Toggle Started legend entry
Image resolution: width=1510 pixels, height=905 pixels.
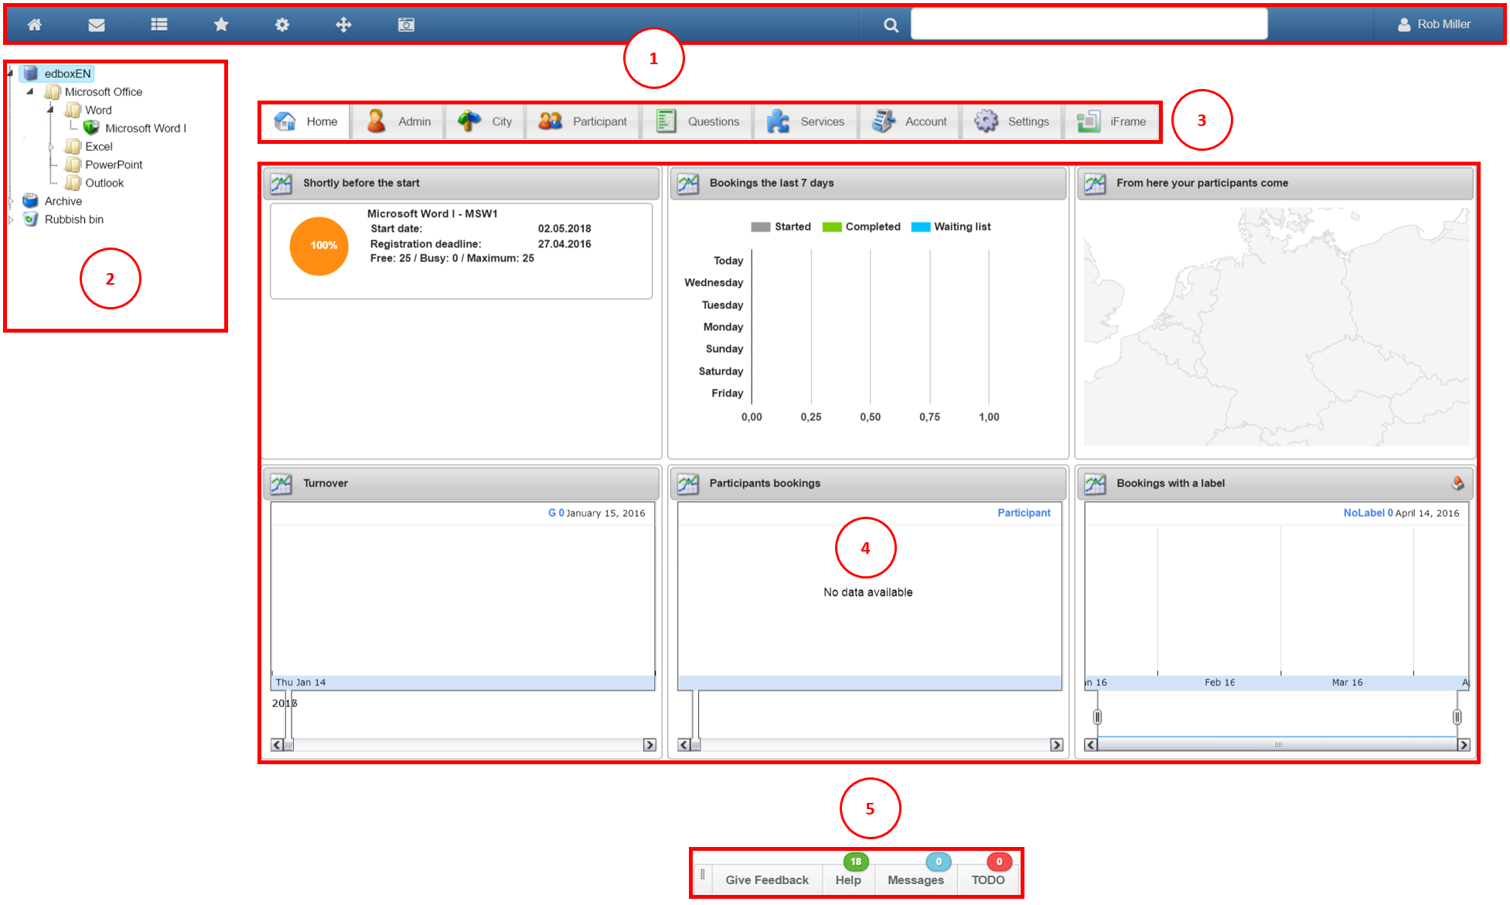781,227
